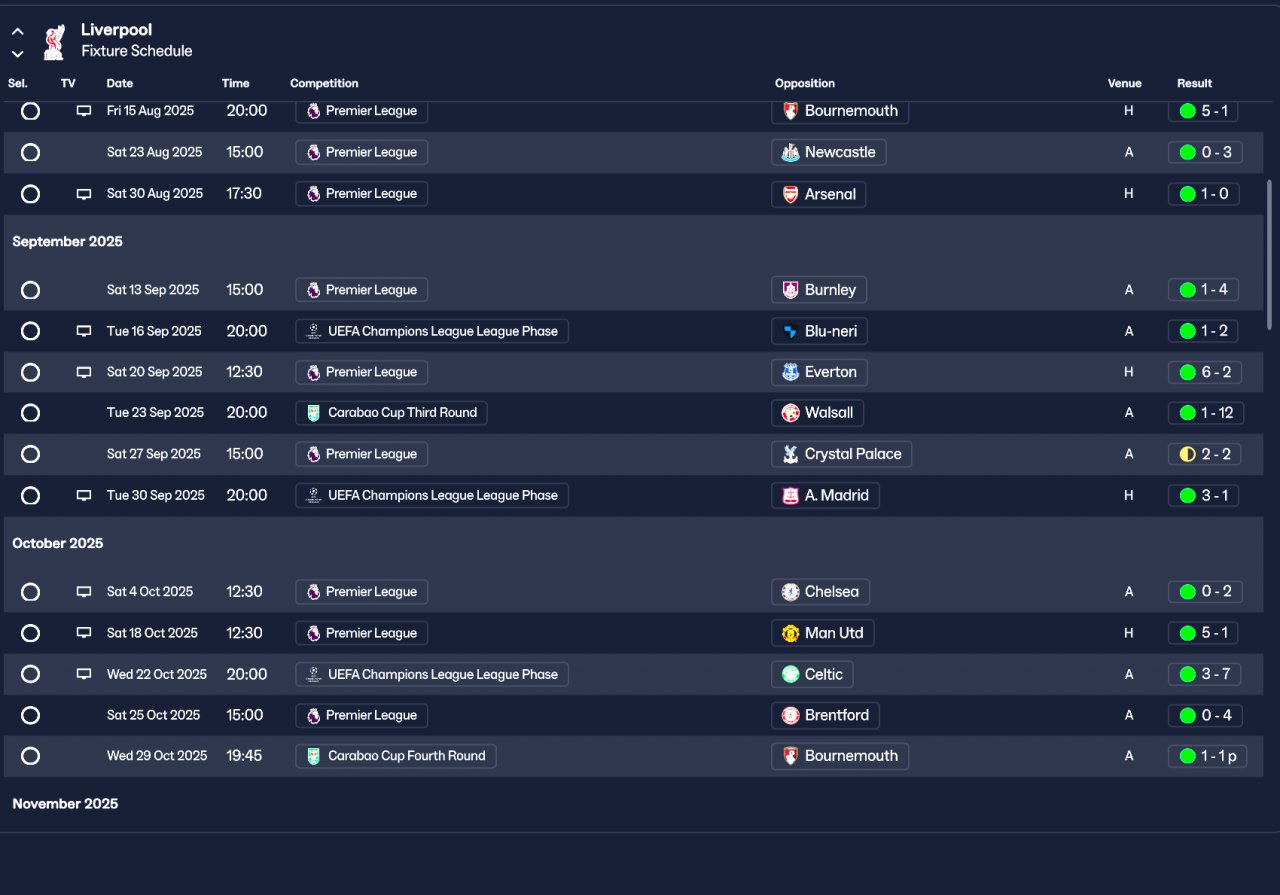This screenshot has width=1280, height=895.
Task: Click the Liverpool club crest
Action: 54,41
